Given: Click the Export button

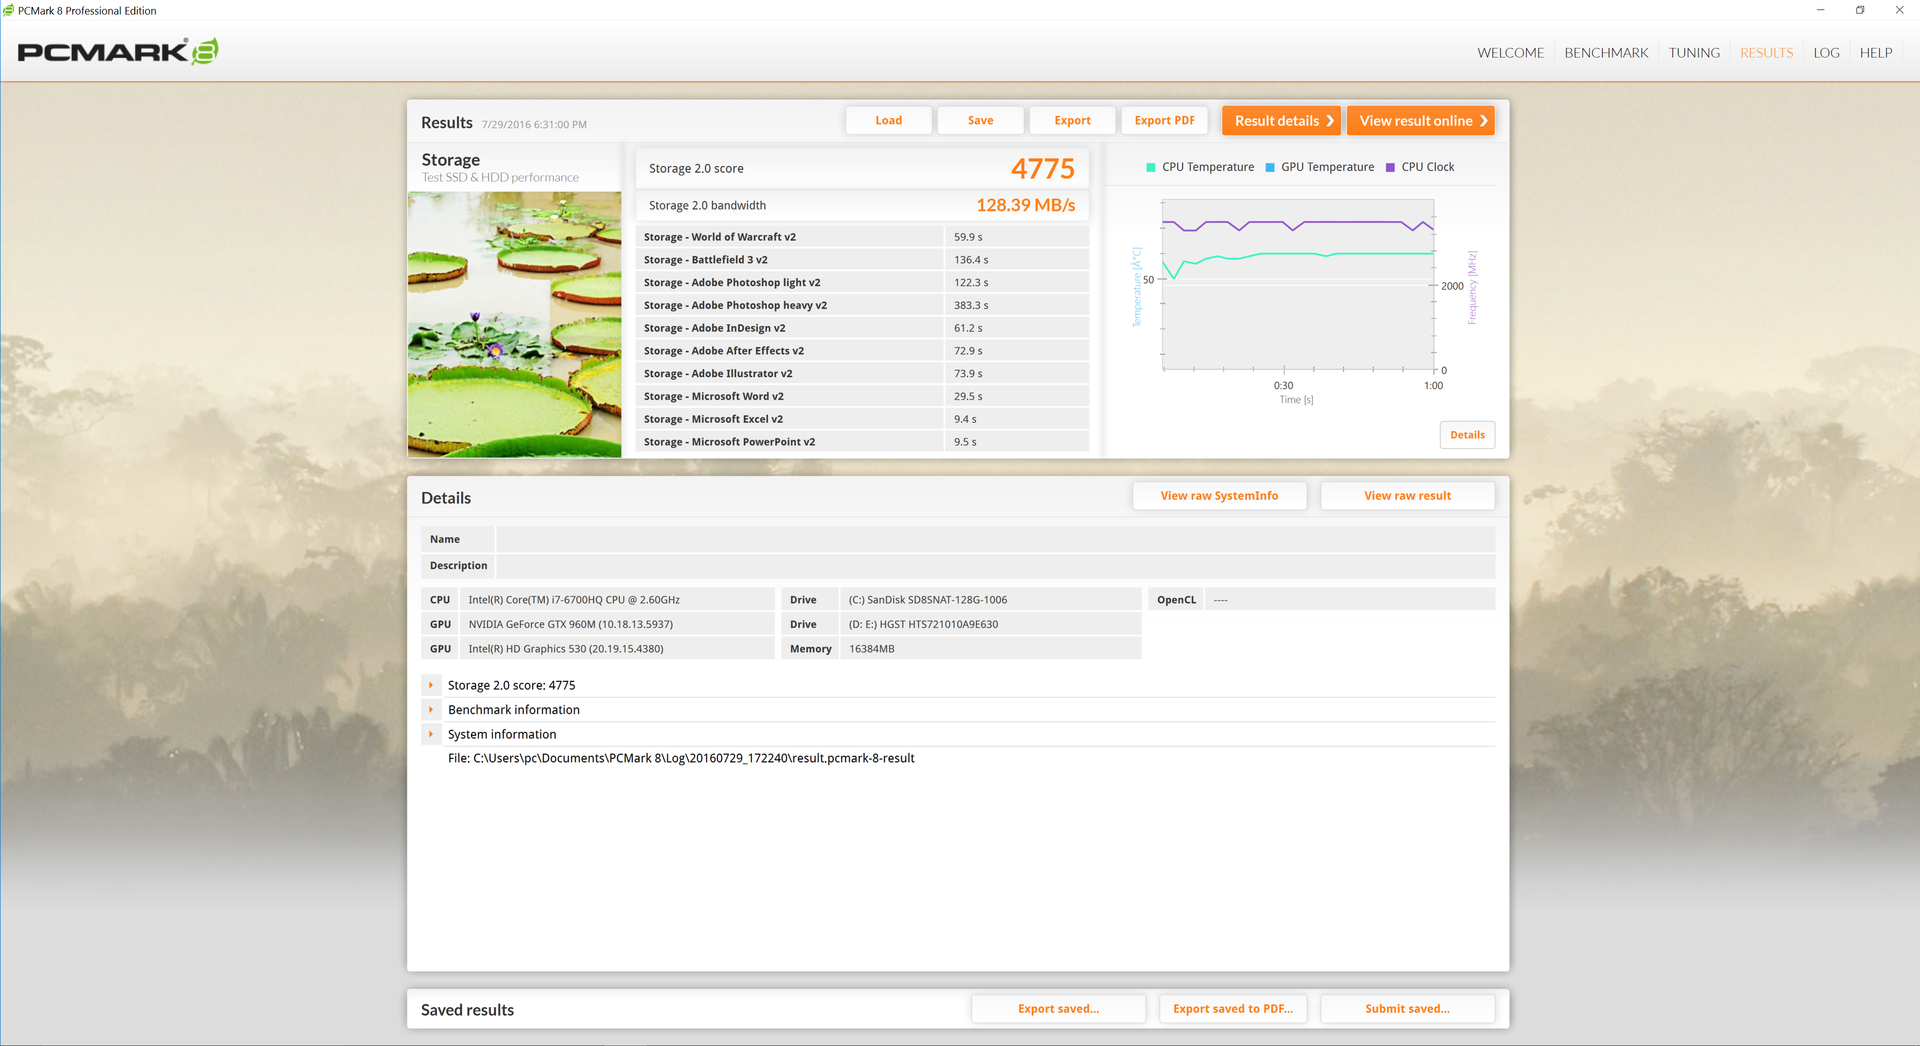Looking at the screenshot, I should (x=1073, y=120).
